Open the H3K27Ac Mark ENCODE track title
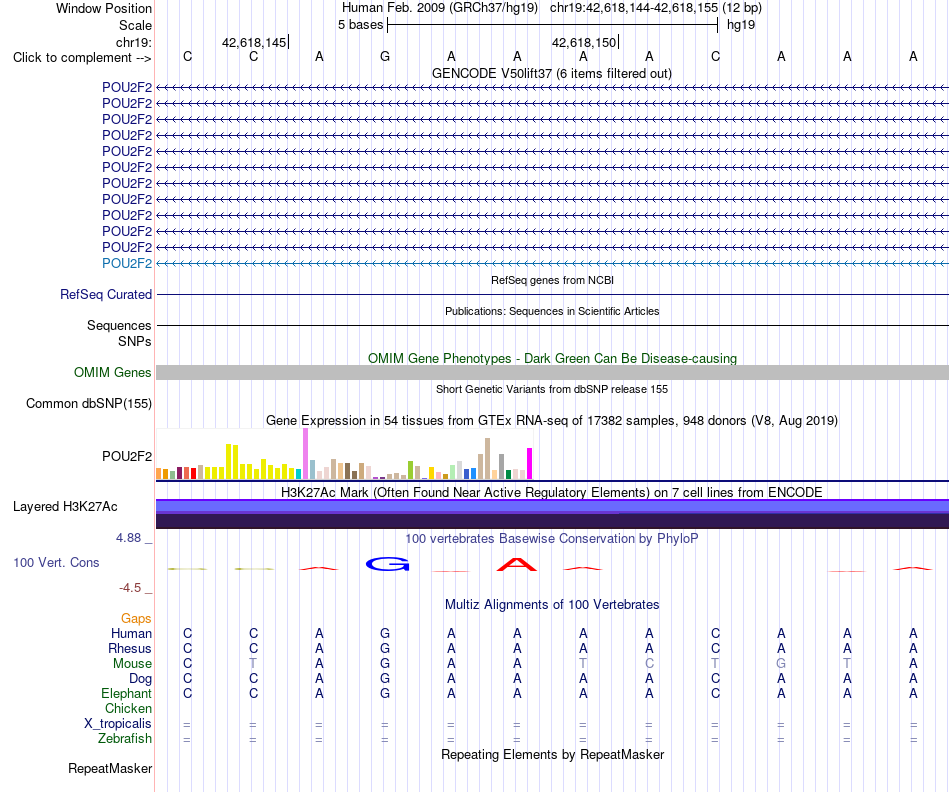This screenshot has width=950, height=792. [x=551, y=492]
